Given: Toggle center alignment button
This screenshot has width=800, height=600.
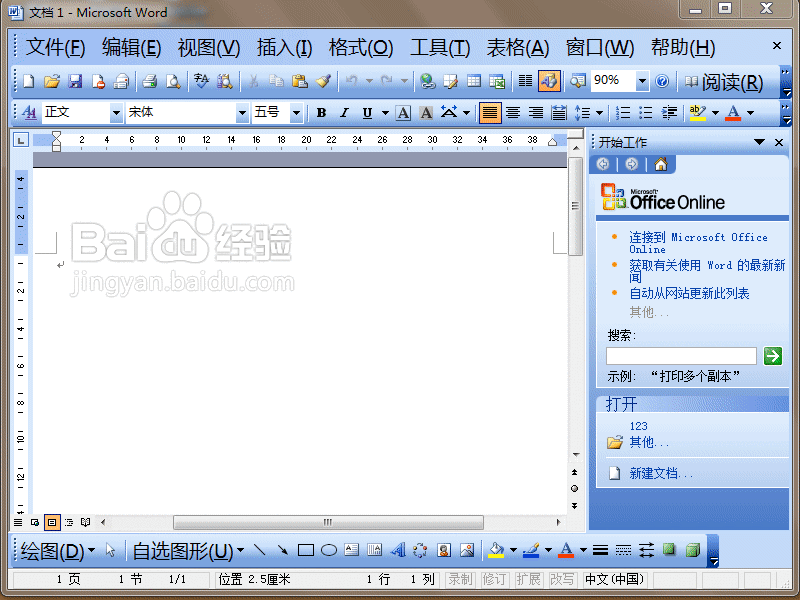Looking at the screenshot, I should [x=513, y=112].
